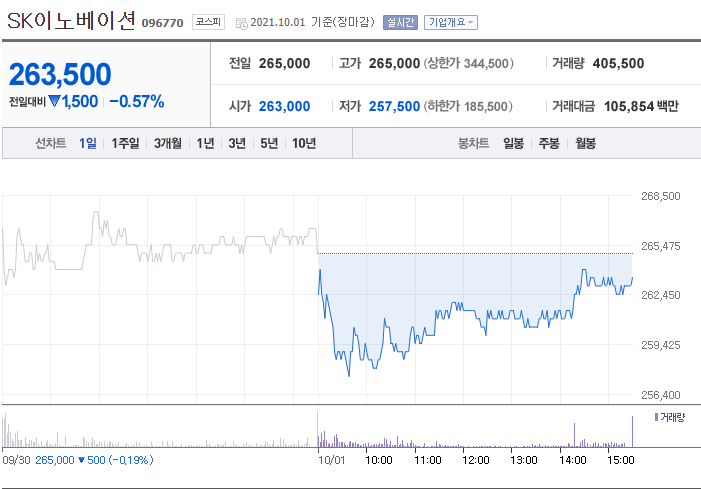This screenshot has width=701, height=489.
Task: Switch to 주봉 candlestick chart
Action: tap(549, 143)
